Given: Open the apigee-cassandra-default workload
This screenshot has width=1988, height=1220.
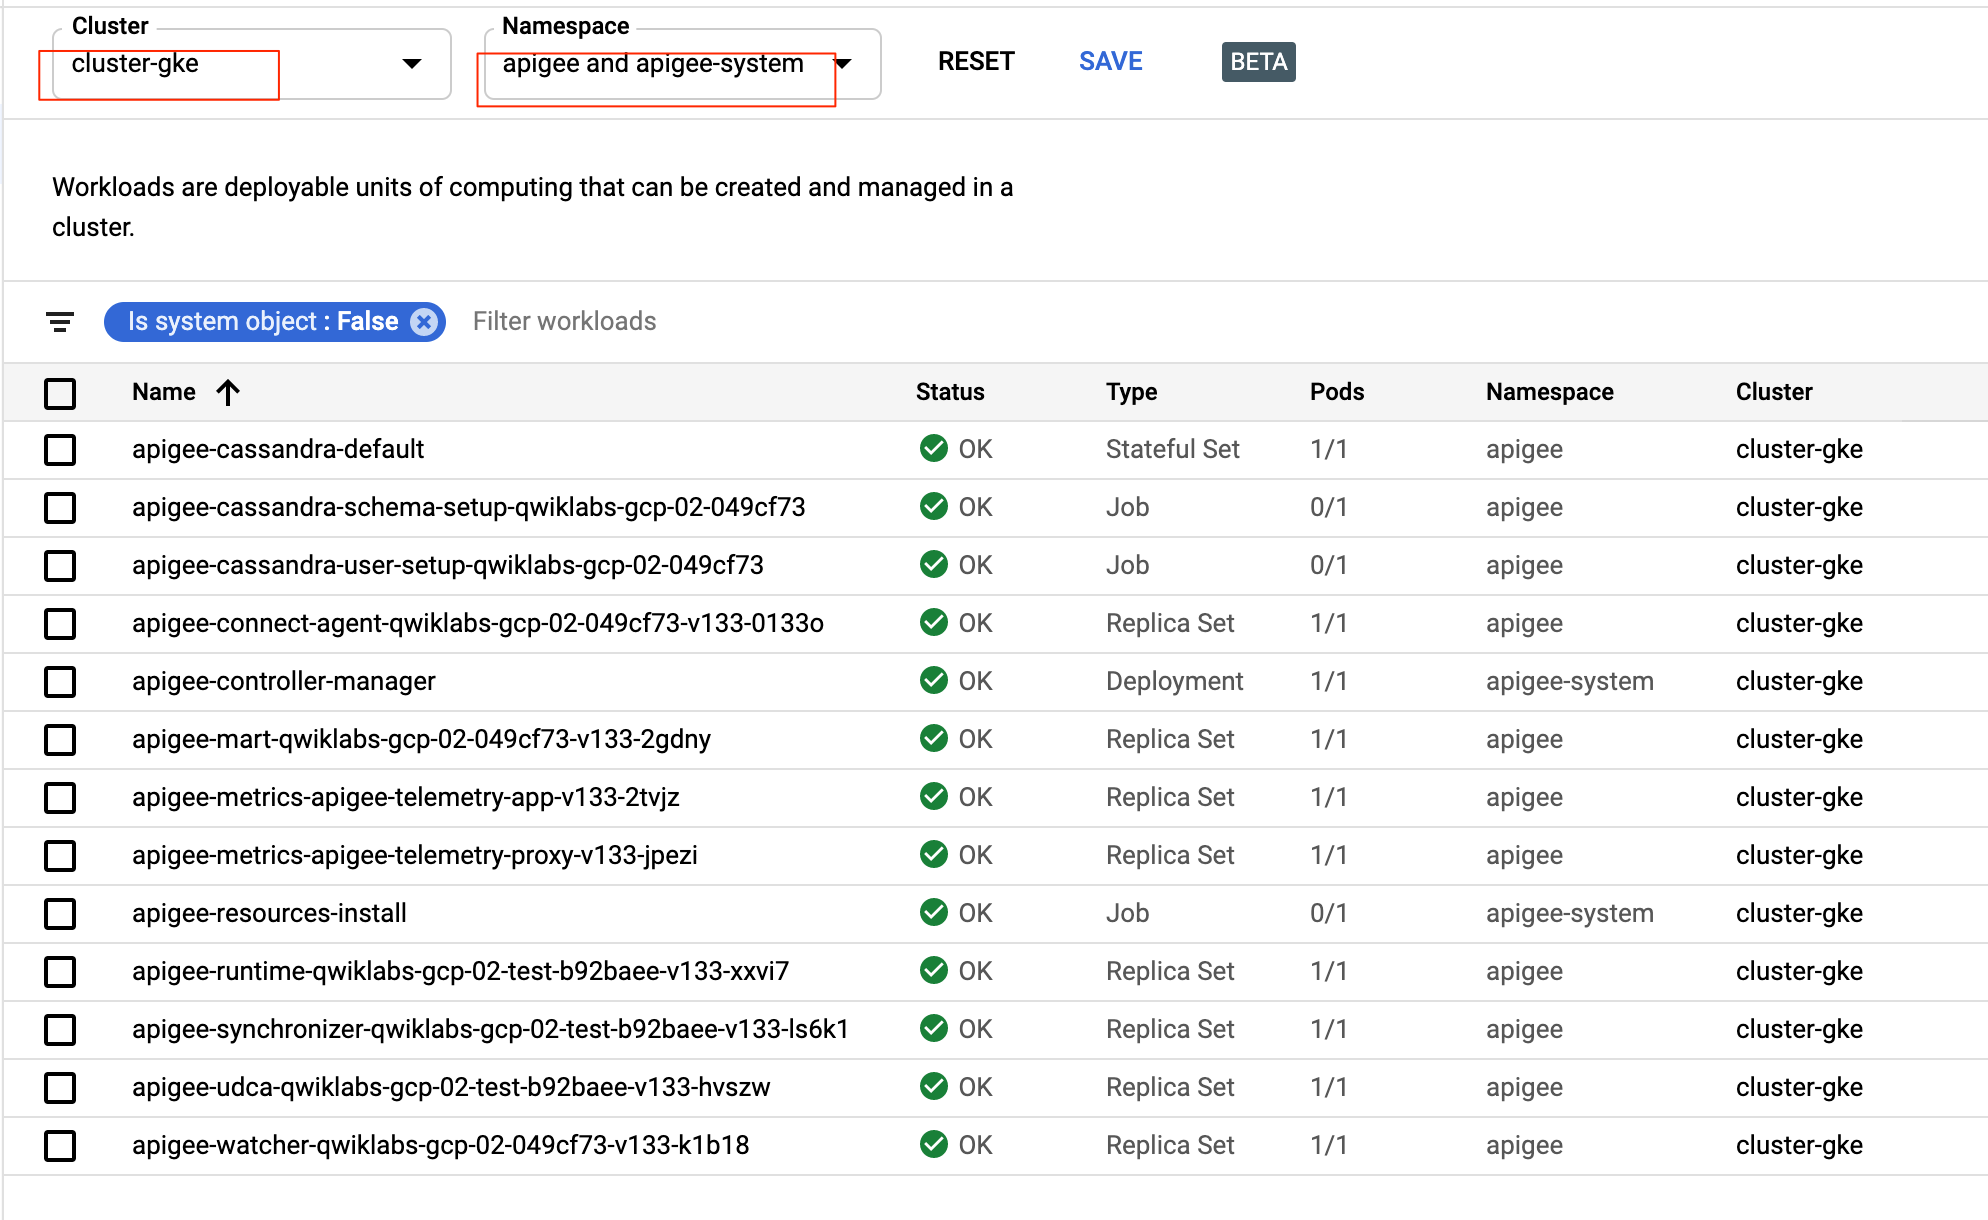Looking at the screenshot, I should 278,449.
